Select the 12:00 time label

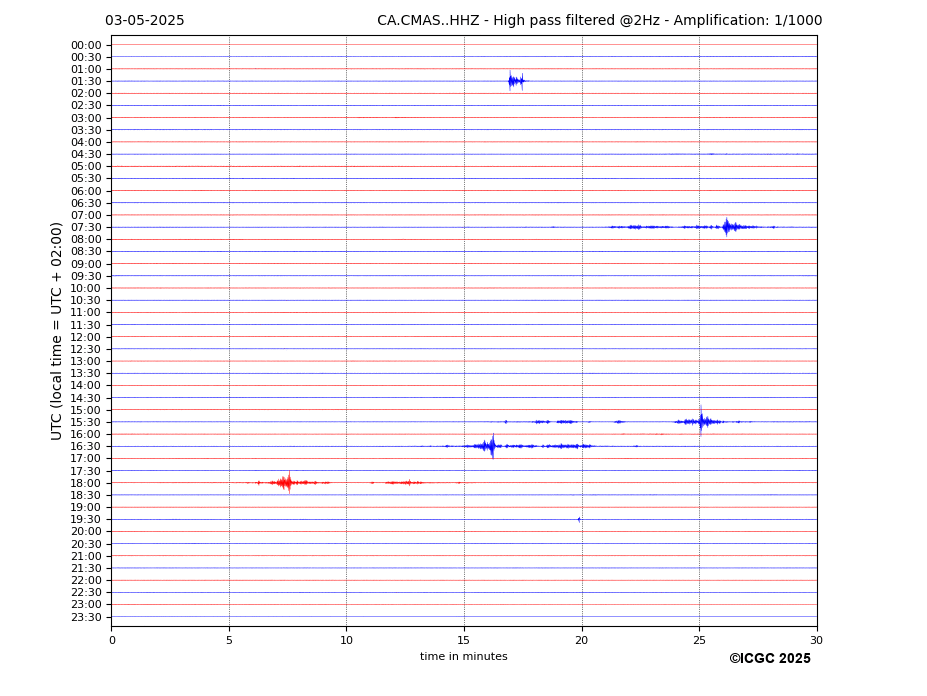[x=86, y=337]
